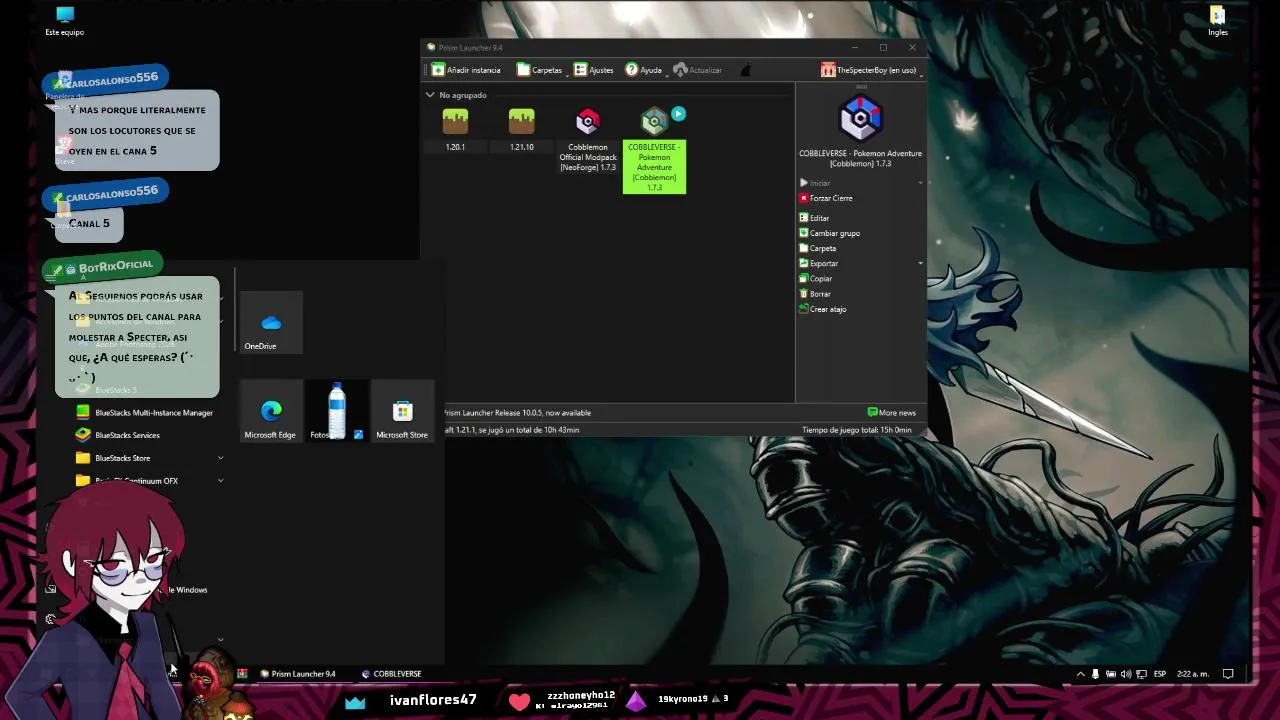Switch to COBBLEVERSE taskbar button
Image resolution: width=1280 pixels, height=720 pixels.
[x=391, y=674]
